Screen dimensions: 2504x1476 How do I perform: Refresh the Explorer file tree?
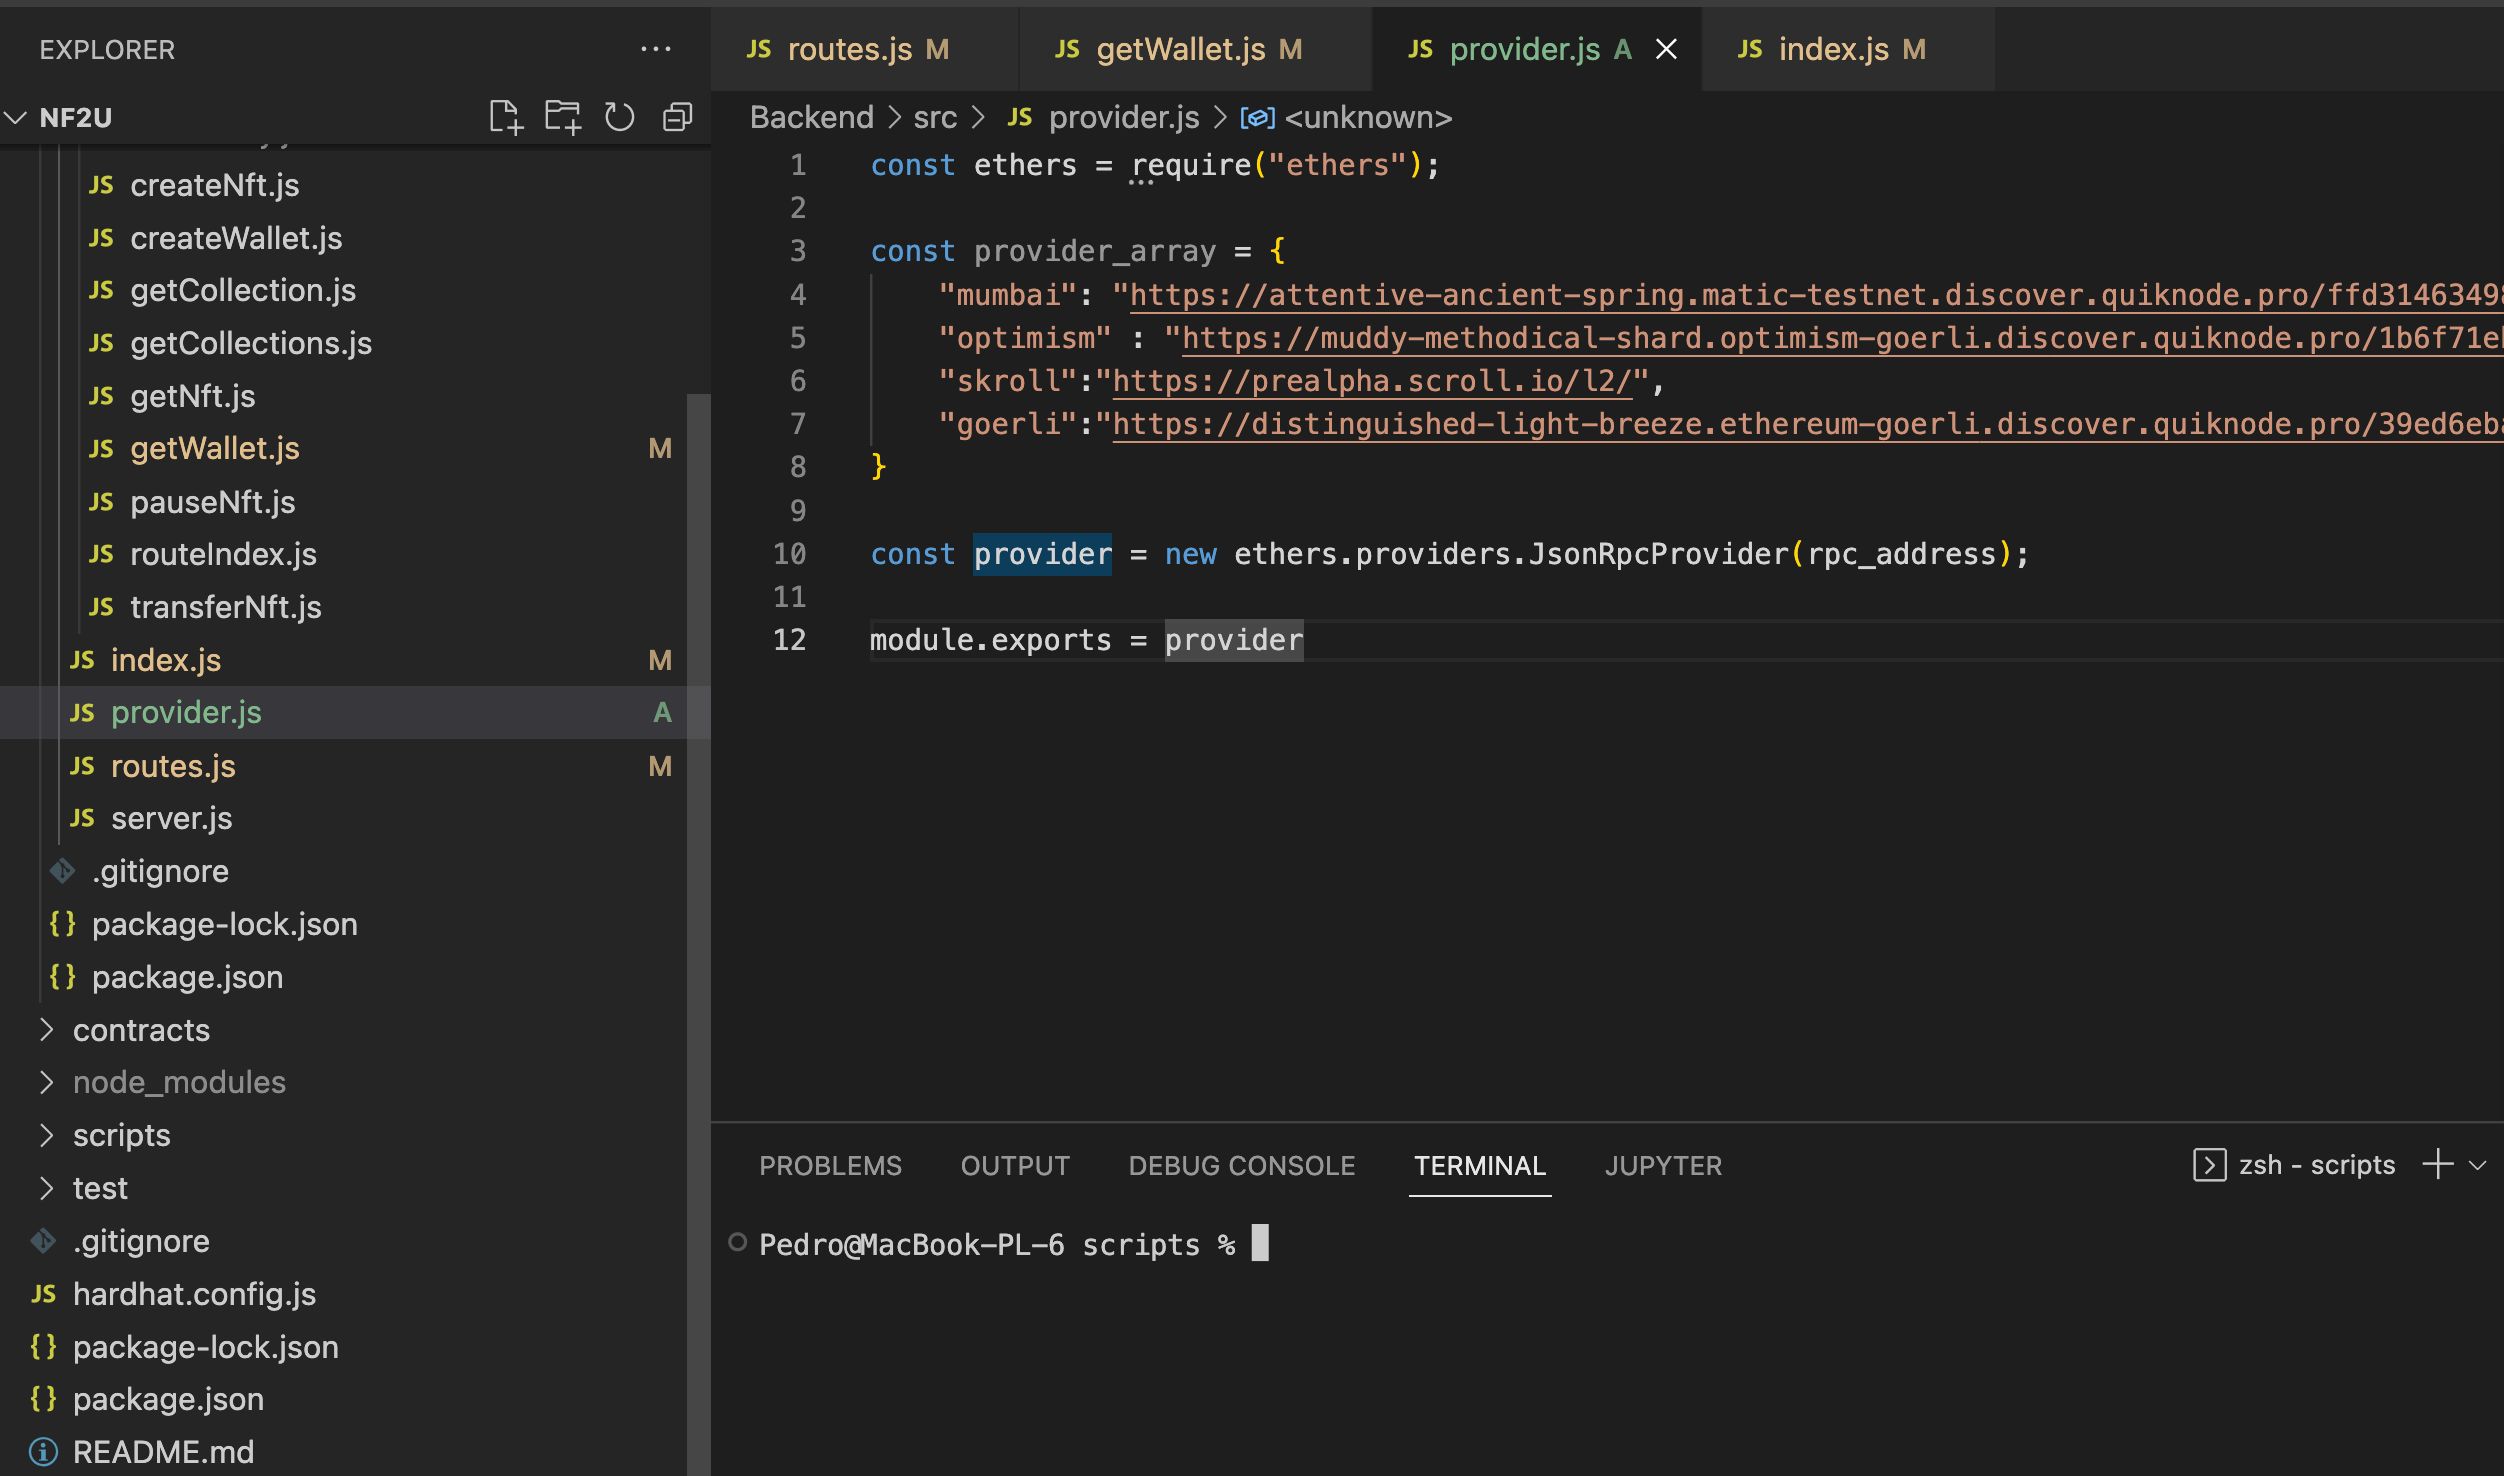(620, 117)
